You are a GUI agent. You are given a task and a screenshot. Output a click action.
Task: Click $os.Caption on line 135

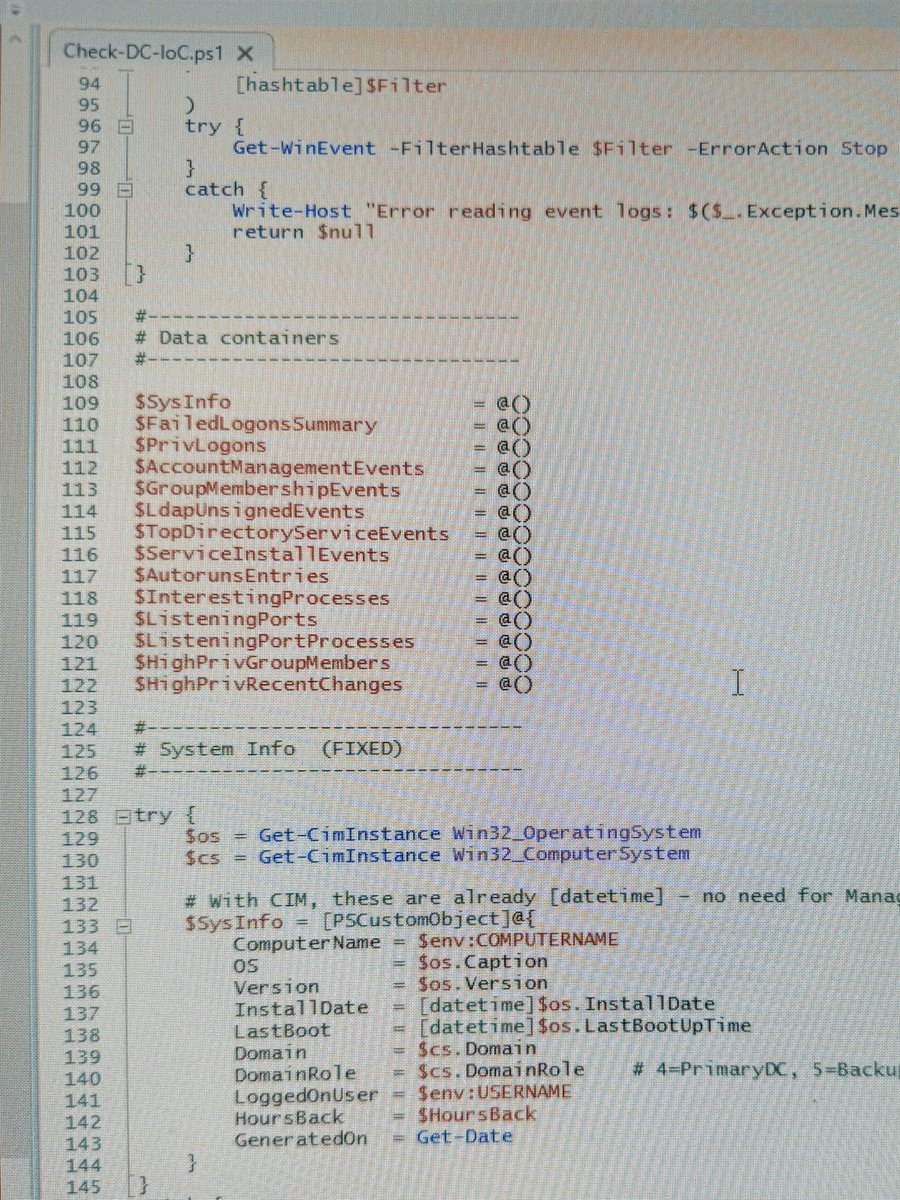(x=483, y=961)
